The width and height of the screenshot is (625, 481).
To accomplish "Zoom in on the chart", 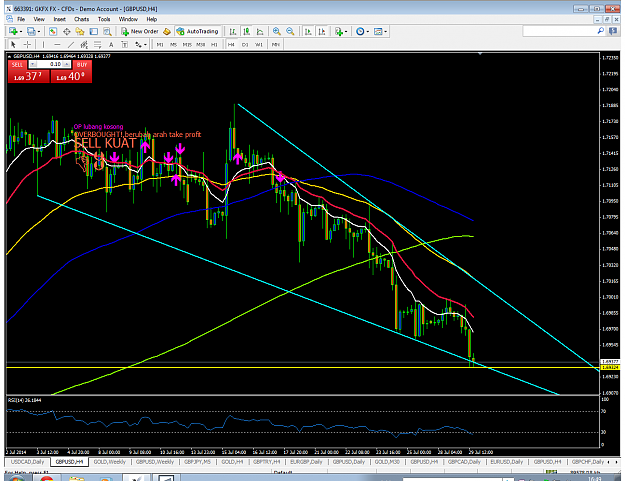I will pyautogui.click(x=277, y=31).
